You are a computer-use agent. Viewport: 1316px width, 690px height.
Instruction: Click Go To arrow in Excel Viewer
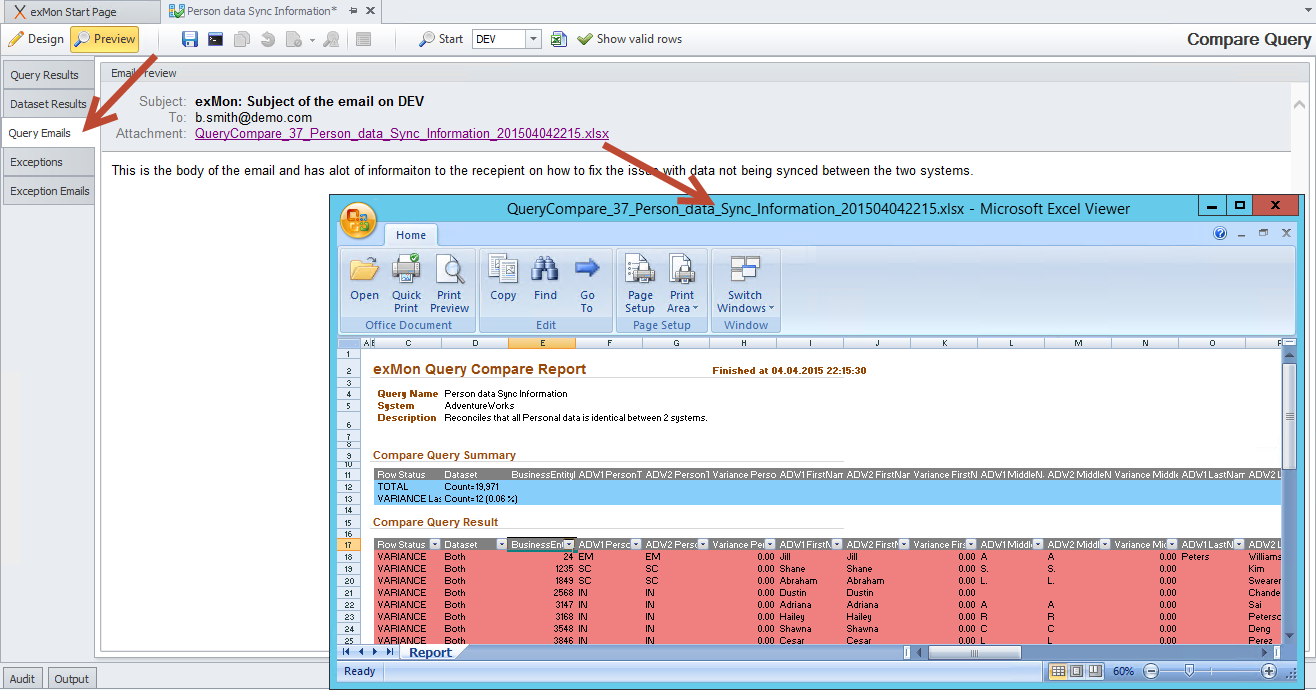587,283
